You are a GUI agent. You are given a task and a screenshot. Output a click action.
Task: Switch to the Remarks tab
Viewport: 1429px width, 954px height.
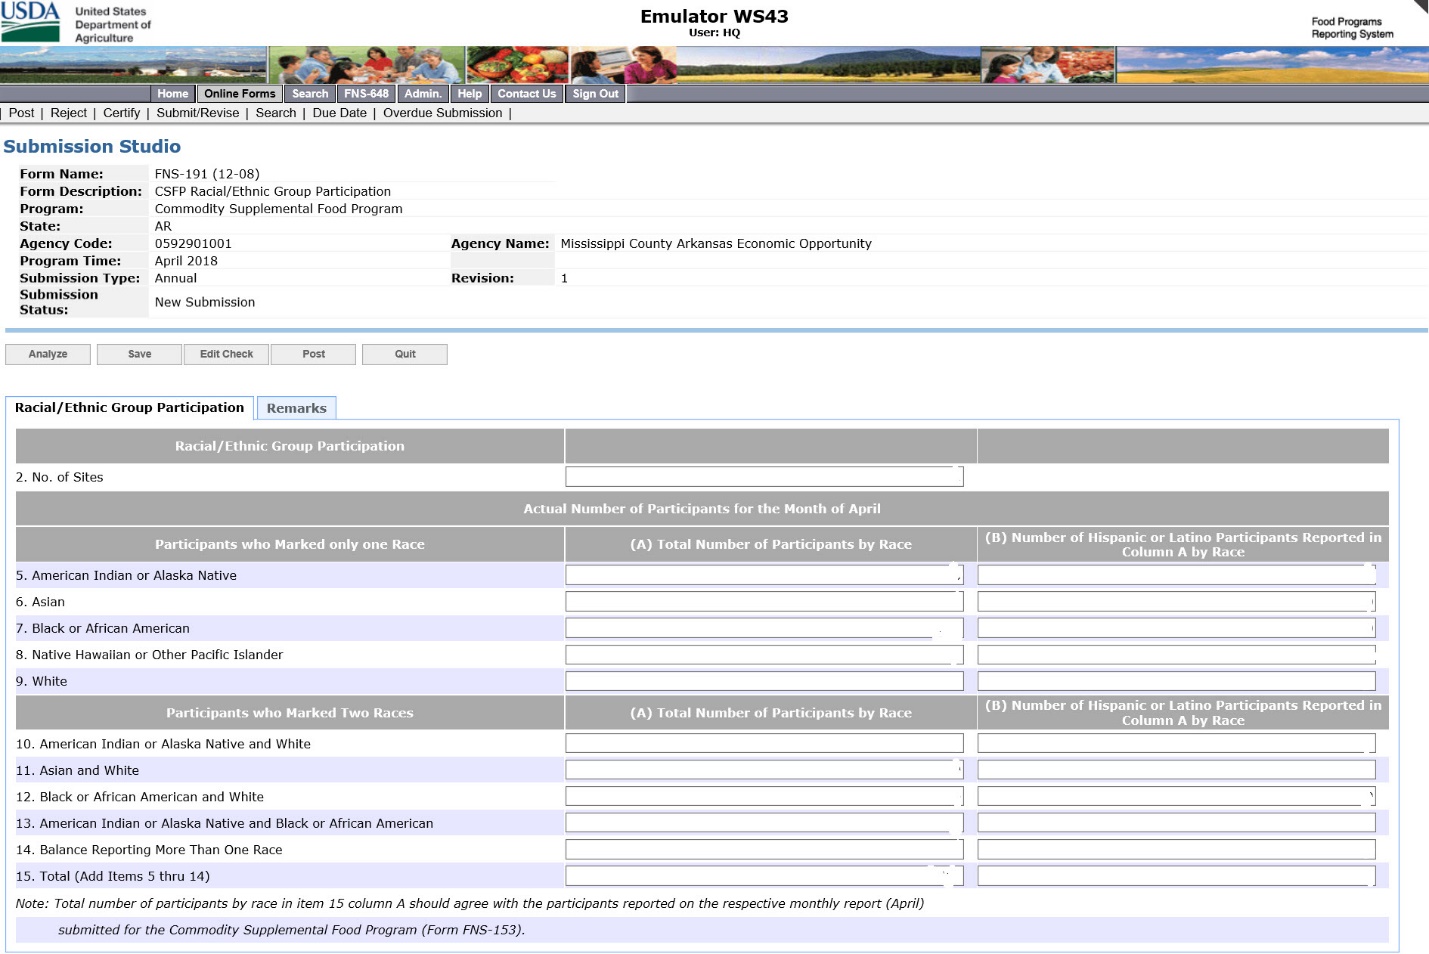[296, 408]
